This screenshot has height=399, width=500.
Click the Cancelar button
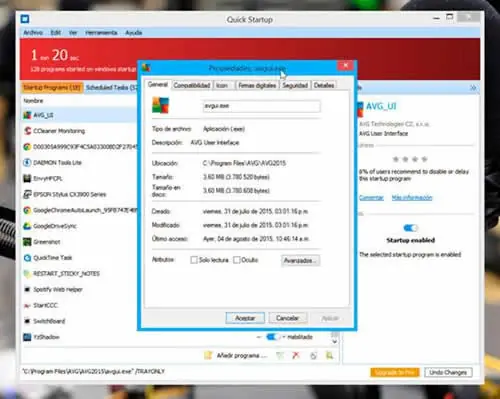pyautogui.click(x=288, y=318)
